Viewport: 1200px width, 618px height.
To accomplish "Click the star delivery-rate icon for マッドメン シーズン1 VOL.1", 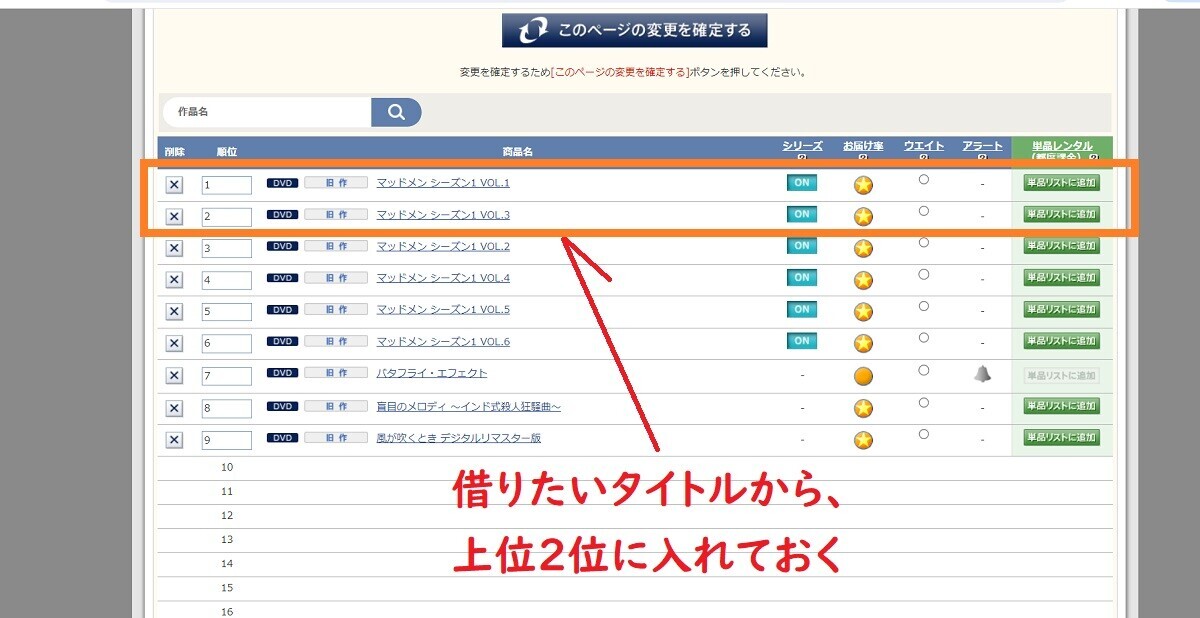I will (862, 184).
